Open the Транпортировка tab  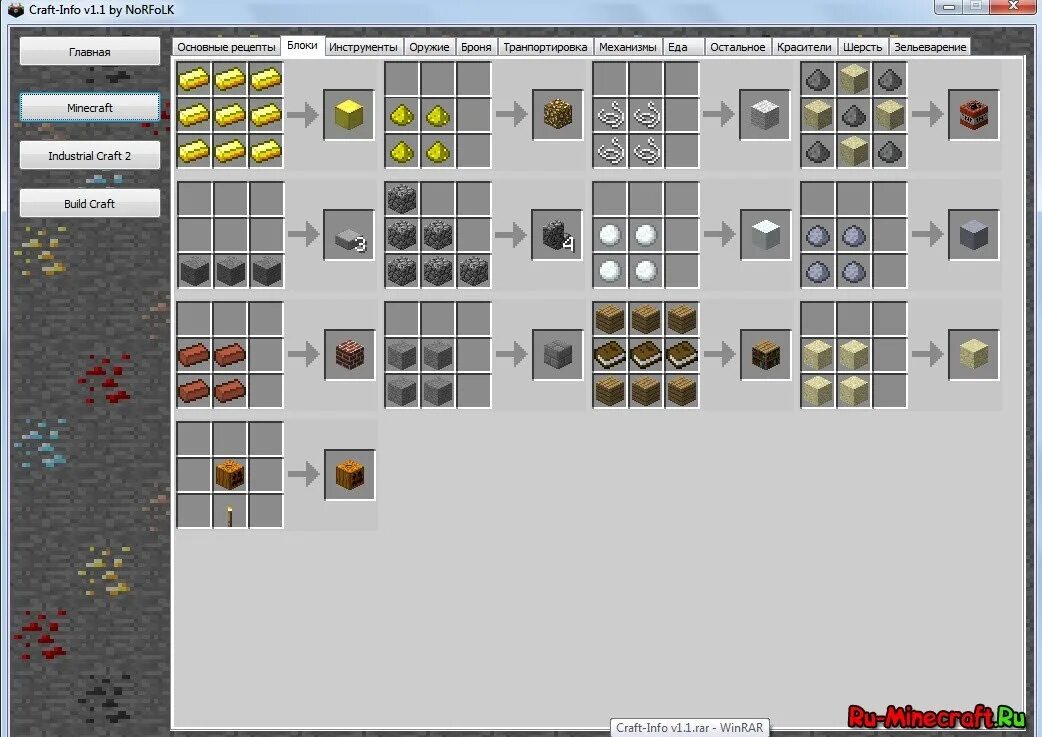(x=545, y=47)
